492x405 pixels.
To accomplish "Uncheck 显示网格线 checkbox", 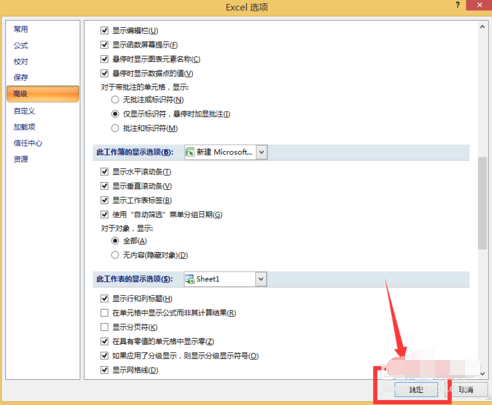I will pos(104,370).
